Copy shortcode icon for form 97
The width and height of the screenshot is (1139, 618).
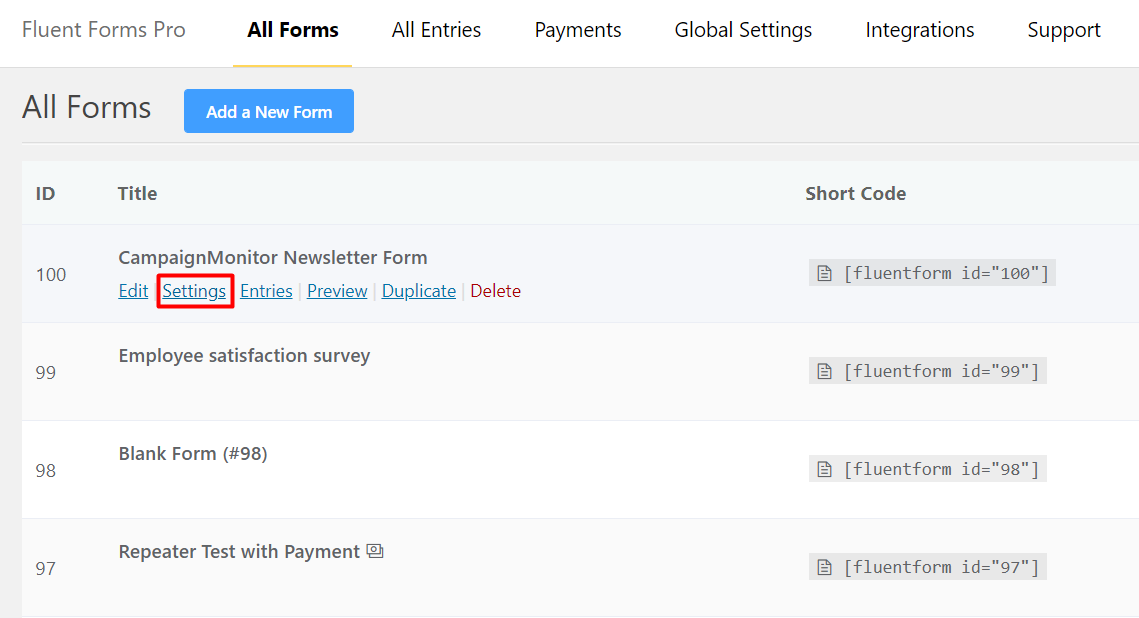825,568
